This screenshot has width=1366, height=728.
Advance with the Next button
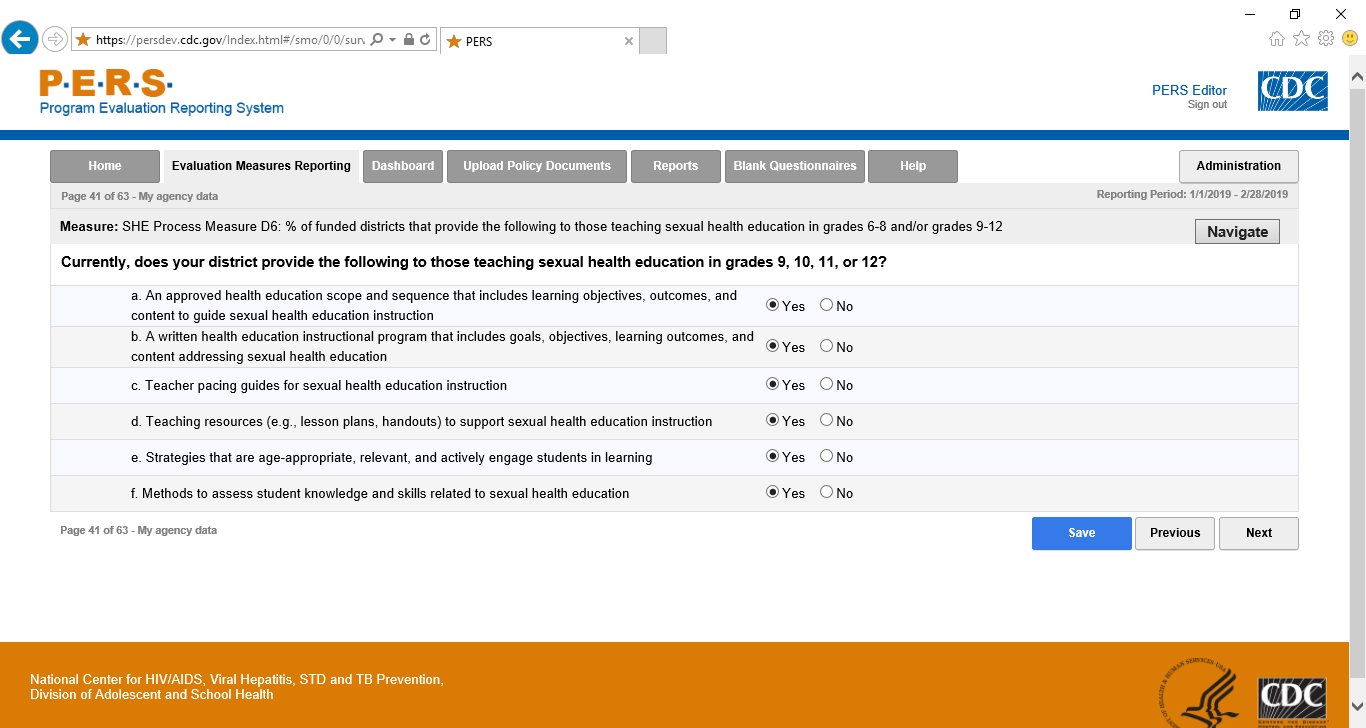tap(1259, 533)
